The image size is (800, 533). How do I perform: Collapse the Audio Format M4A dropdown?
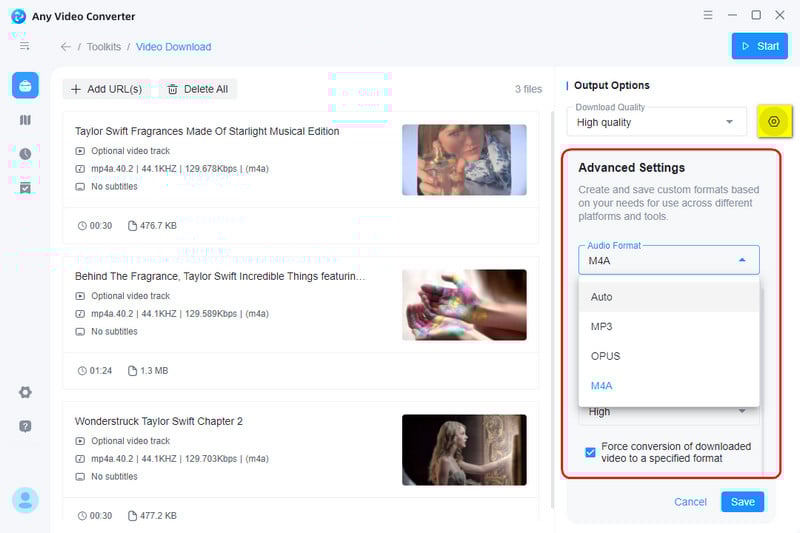coord(669,260)
